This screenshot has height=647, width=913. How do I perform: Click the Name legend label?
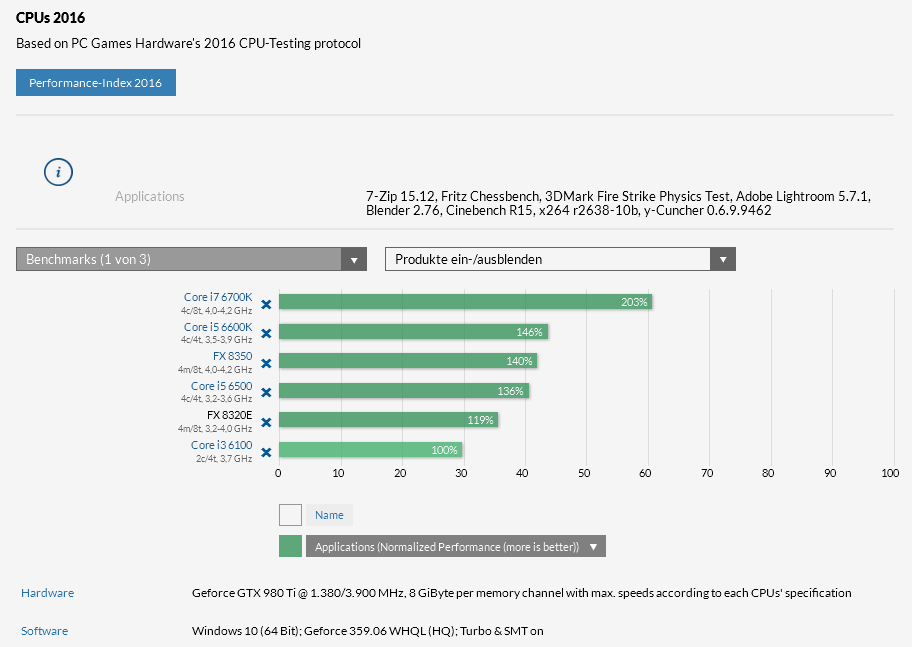click(x=329, y=515)
